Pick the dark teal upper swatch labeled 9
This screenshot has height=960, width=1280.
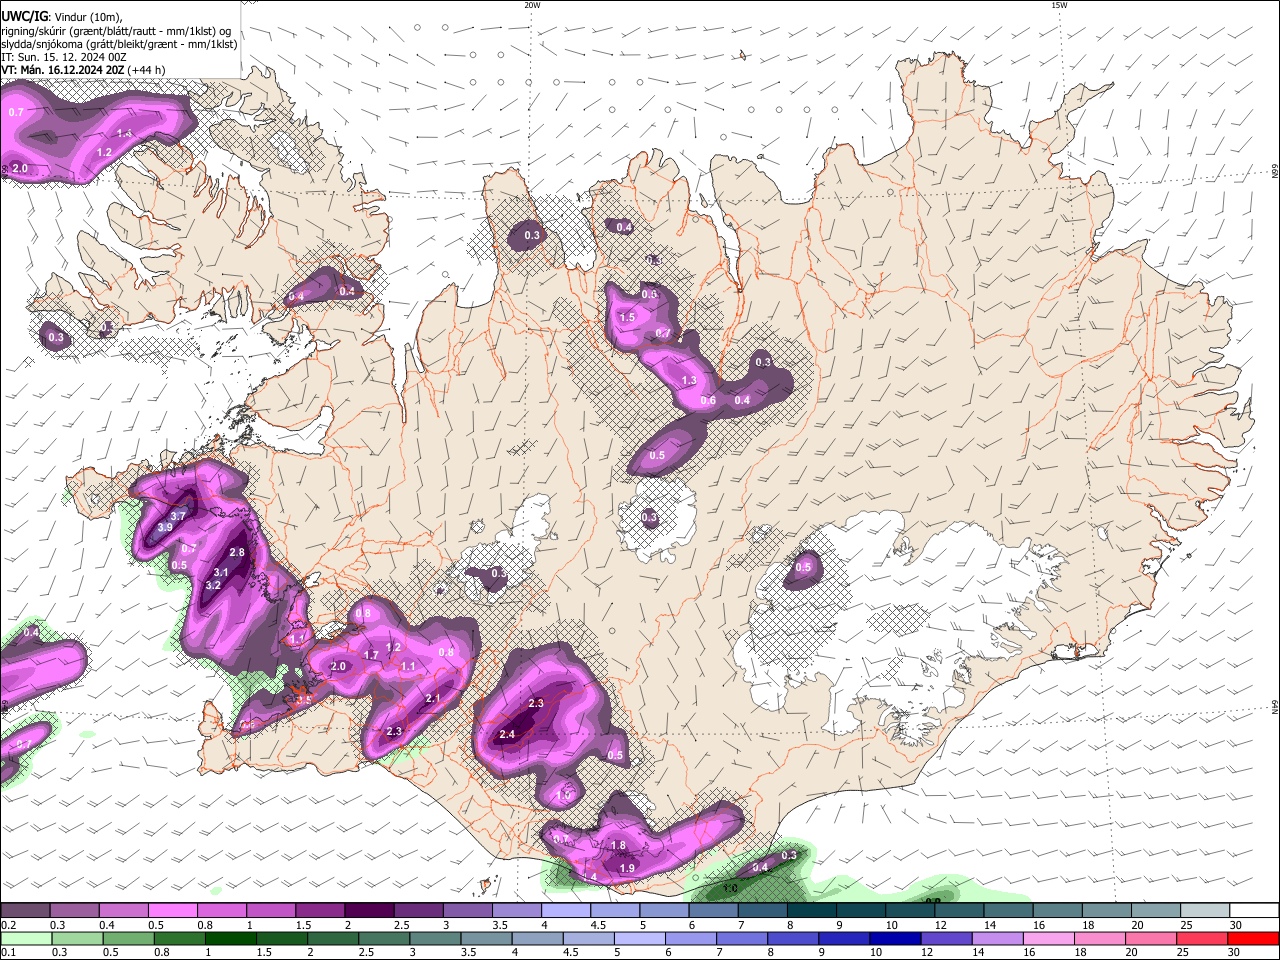860,911
